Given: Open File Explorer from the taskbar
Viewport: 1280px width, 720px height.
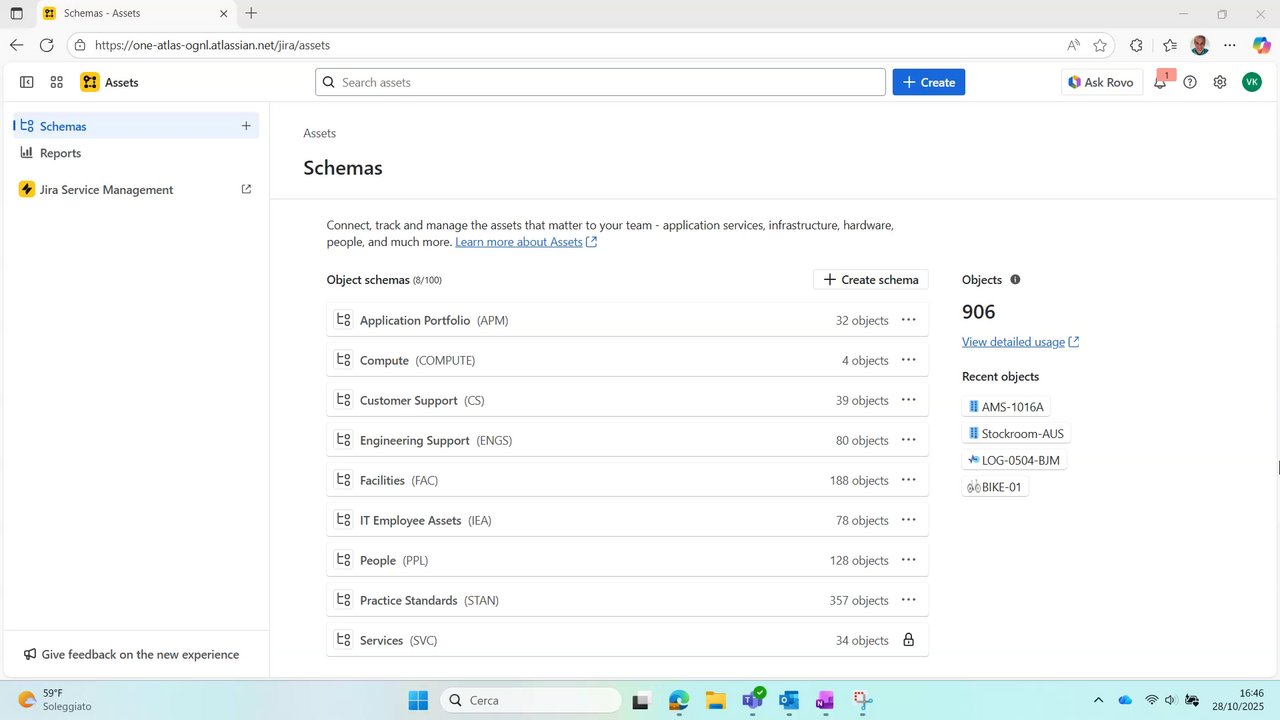Looking at the screenshot, I should pyautogui.click(x=715, y=700).
